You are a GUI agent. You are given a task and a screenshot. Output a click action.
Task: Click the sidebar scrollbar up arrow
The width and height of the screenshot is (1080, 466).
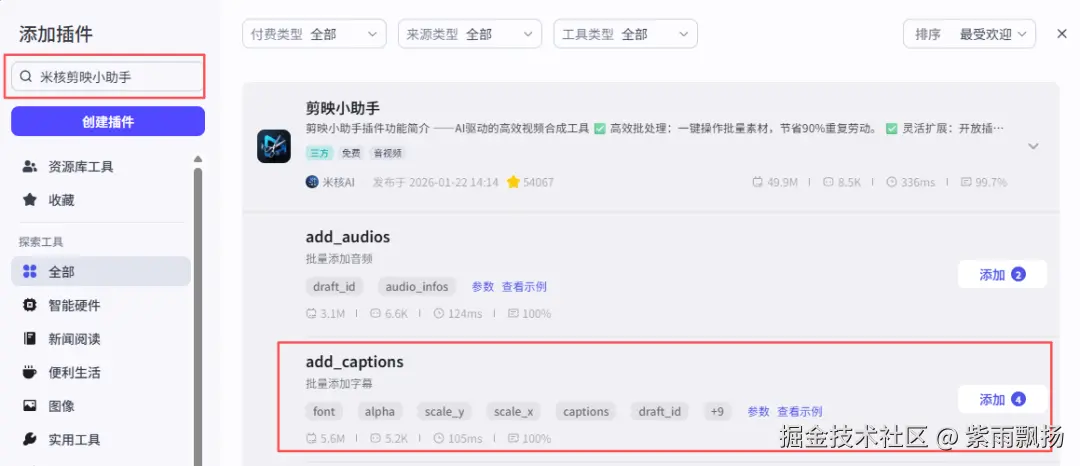click(198, 159)
